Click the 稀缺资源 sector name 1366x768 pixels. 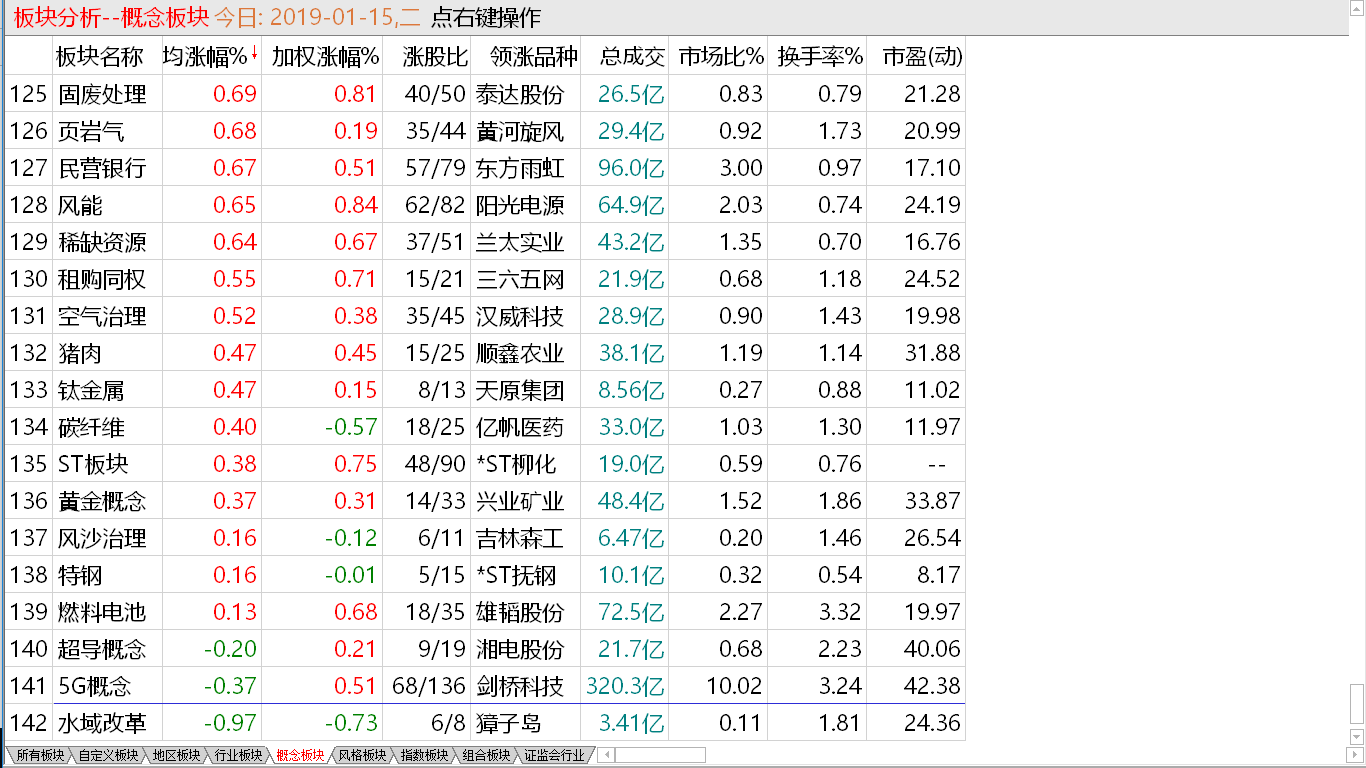click(x=102, y=242)
